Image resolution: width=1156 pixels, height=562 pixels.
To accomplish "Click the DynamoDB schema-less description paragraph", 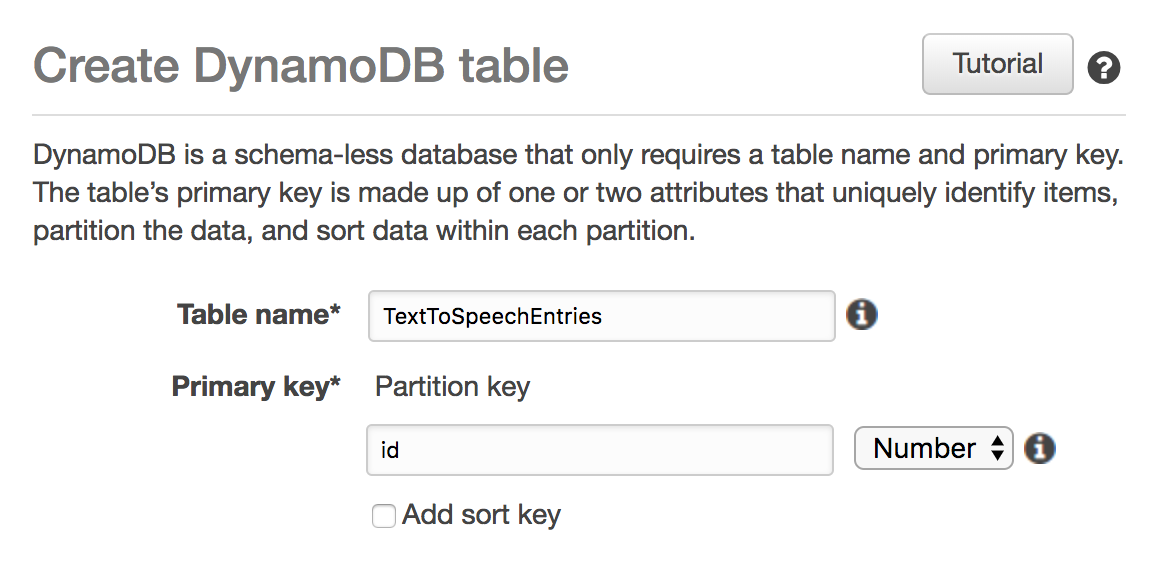I will 578,192.
